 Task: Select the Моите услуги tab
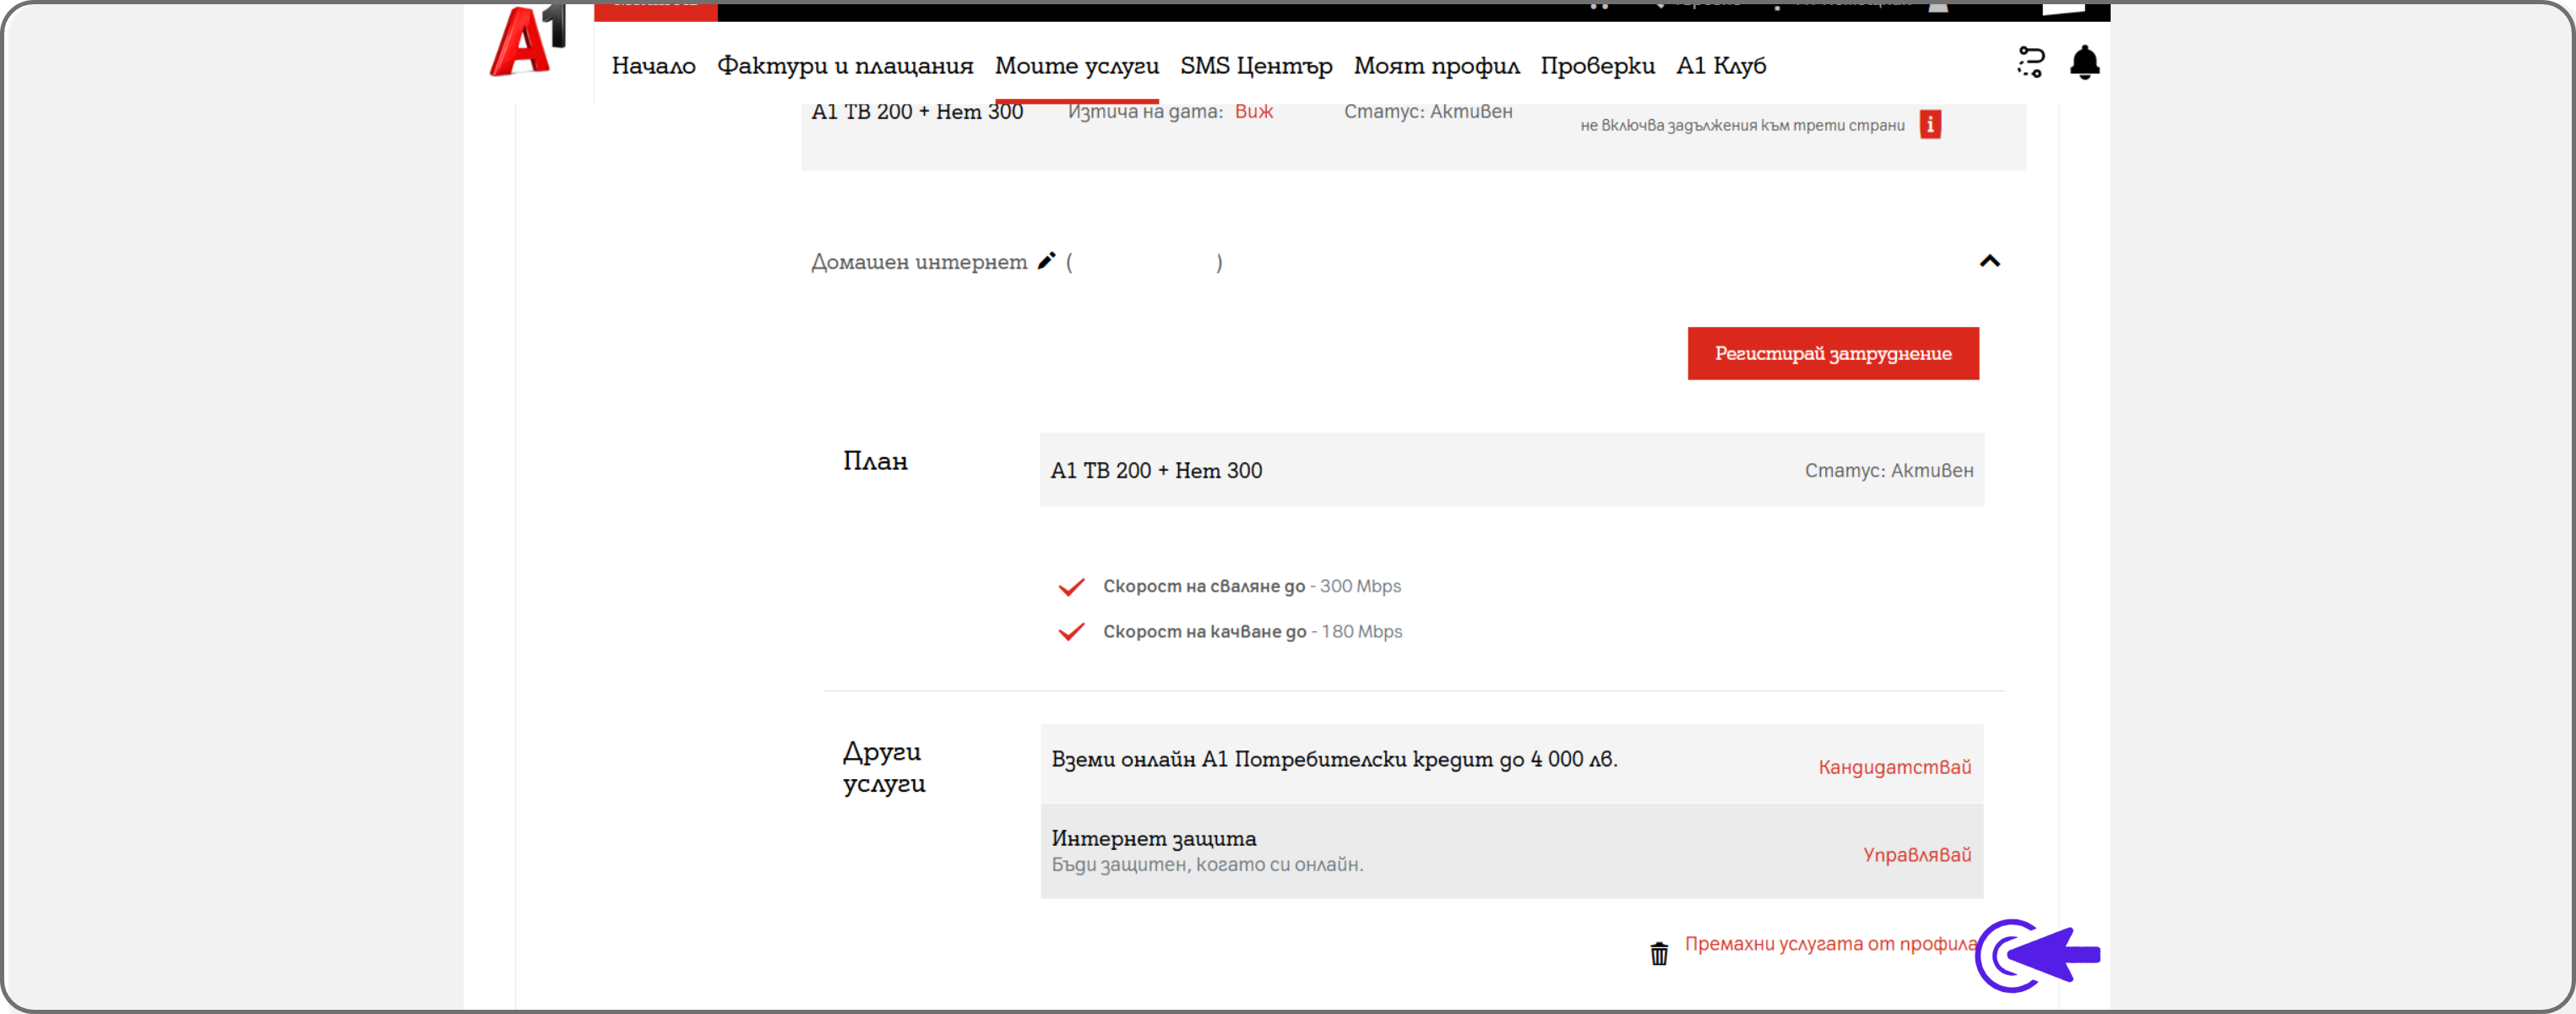coord(1077,66)
